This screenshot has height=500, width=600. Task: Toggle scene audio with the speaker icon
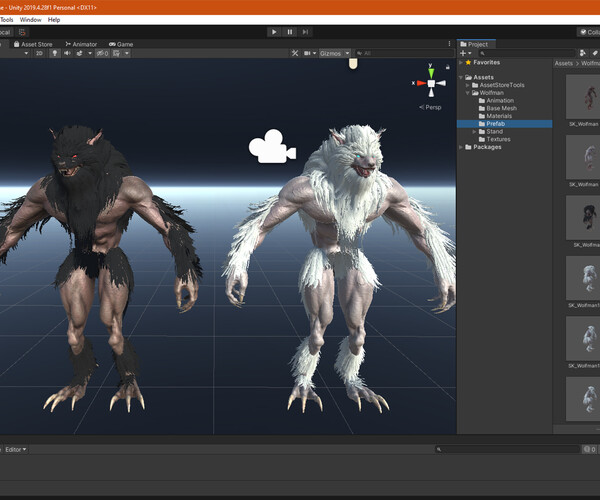pyautogui.click(x=67, y=53)
